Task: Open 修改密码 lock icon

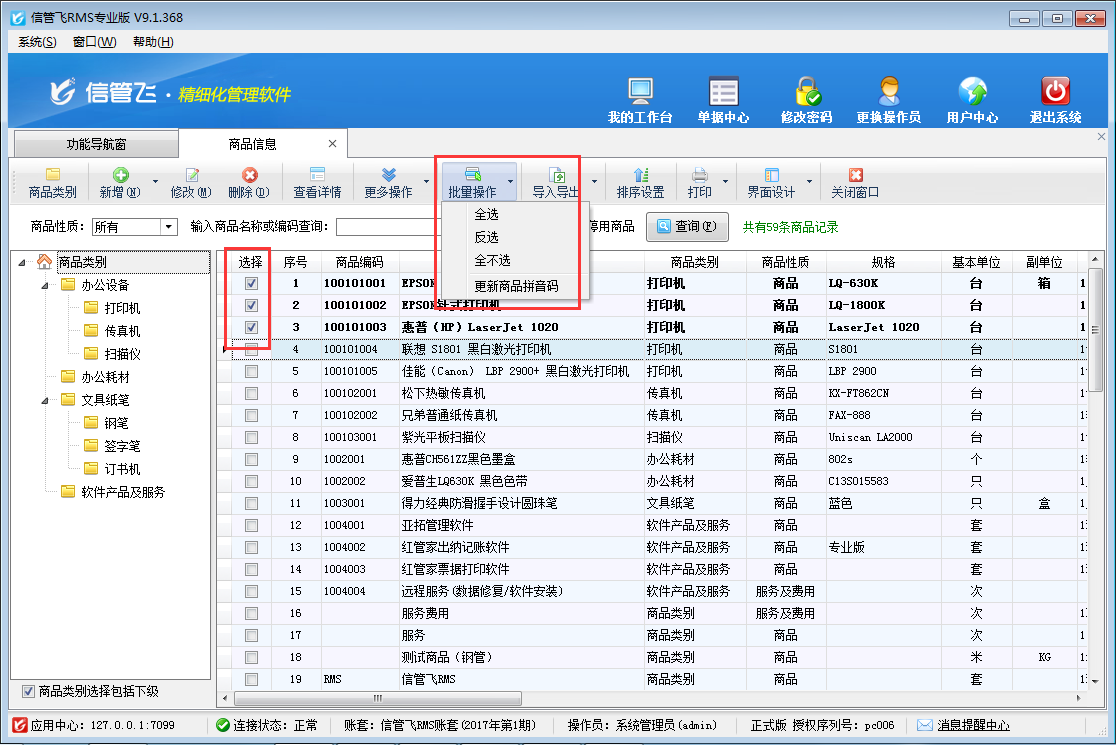Action: pyautogui.click(x=806, y=92)
